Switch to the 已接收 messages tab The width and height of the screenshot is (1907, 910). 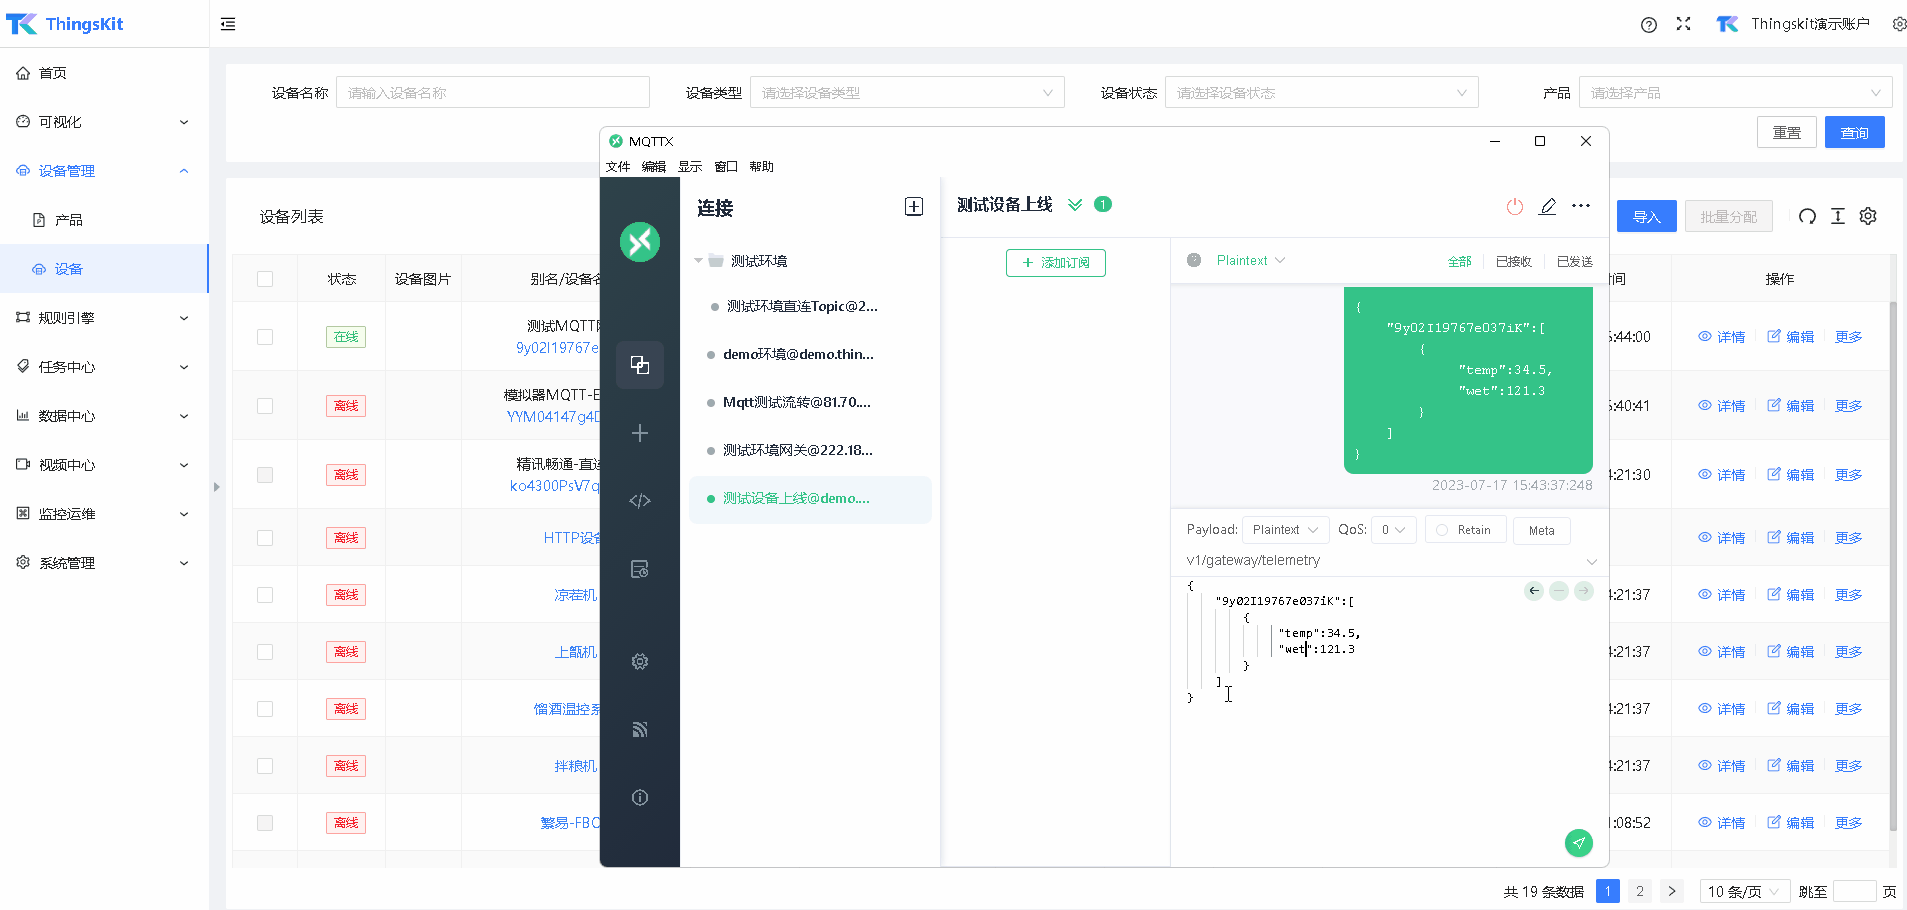1513,261
